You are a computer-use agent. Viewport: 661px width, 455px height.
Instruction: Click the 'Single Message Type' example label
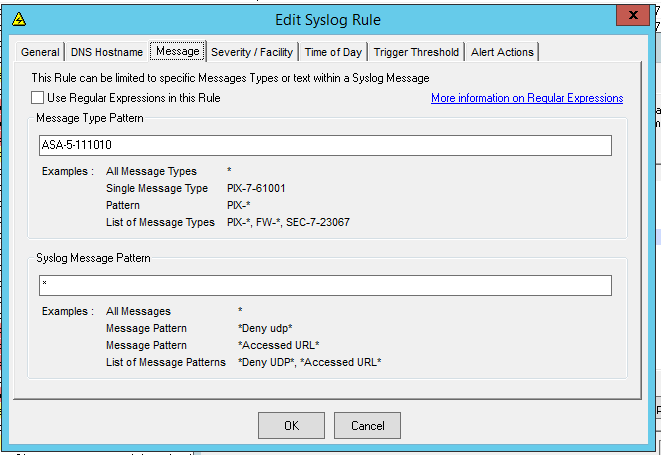157,188
